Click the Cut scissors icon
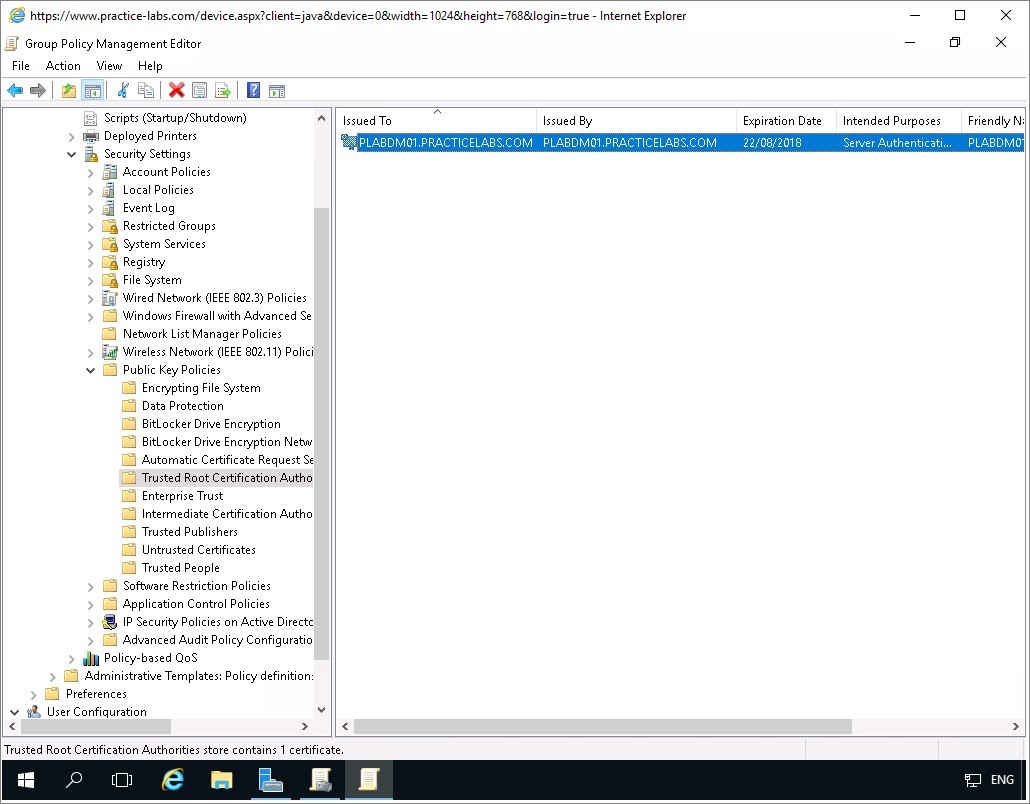 (x=123, y=91)
